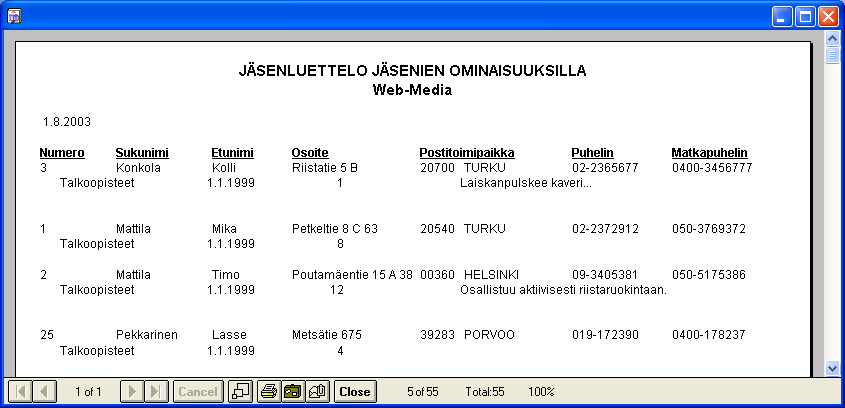The image size is (845, 408).
Task: Click the 'Etunimi' column header
Action: click(x=232, y=153)
